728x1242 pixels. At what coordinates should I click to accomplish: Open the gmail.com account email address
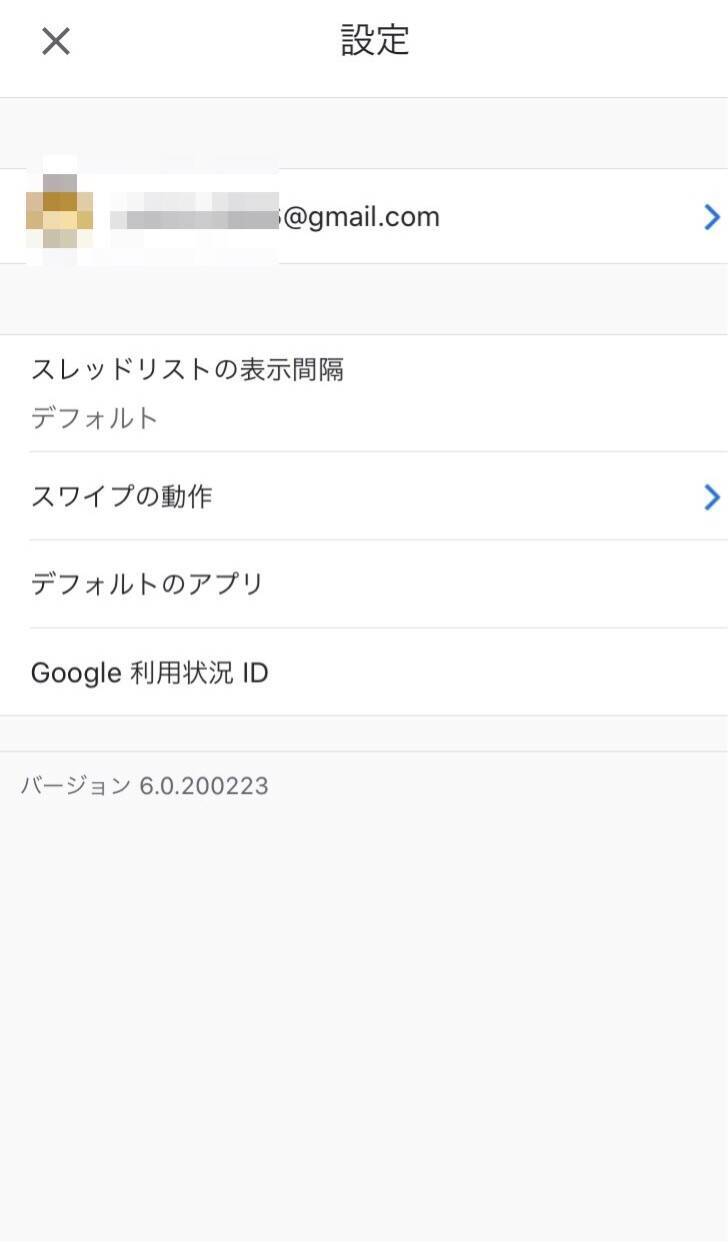click(360, 217)
